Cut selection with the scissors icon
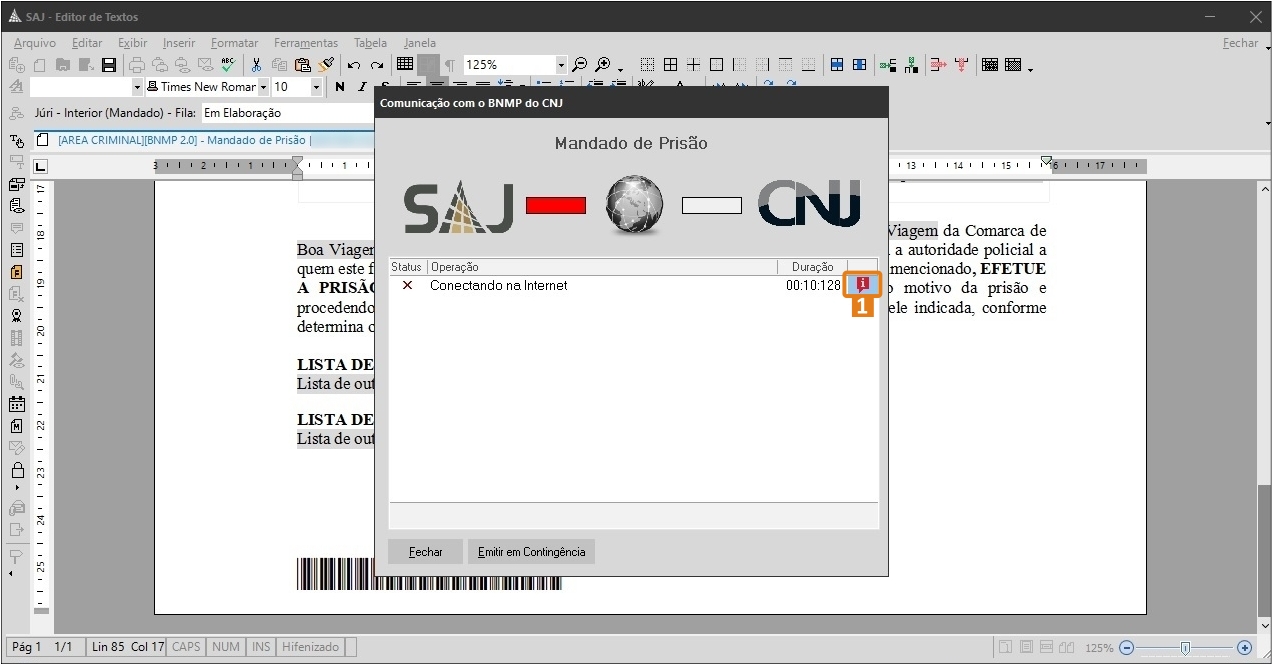 pyautogui.click(x=257, y=65)
